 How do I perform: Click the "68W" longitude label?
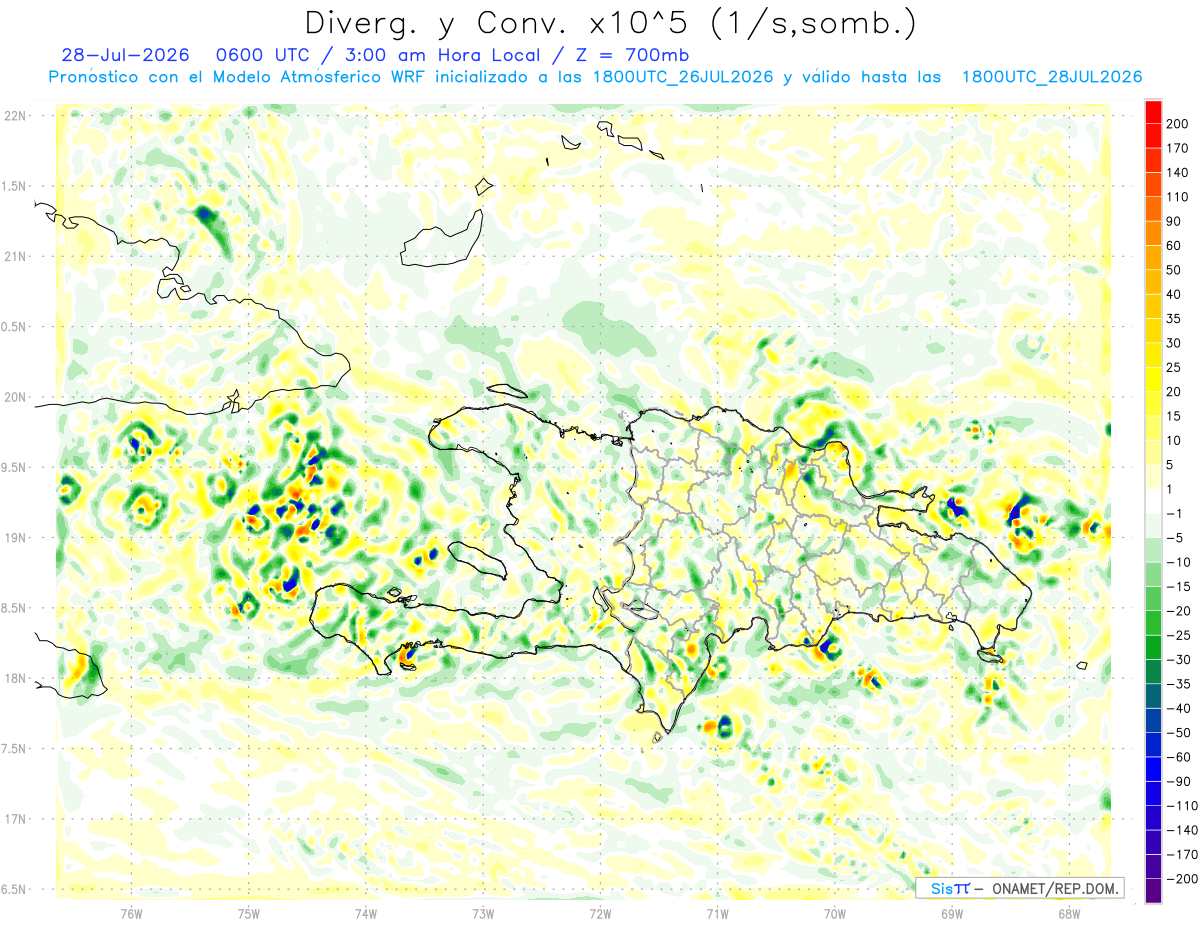1068,914
